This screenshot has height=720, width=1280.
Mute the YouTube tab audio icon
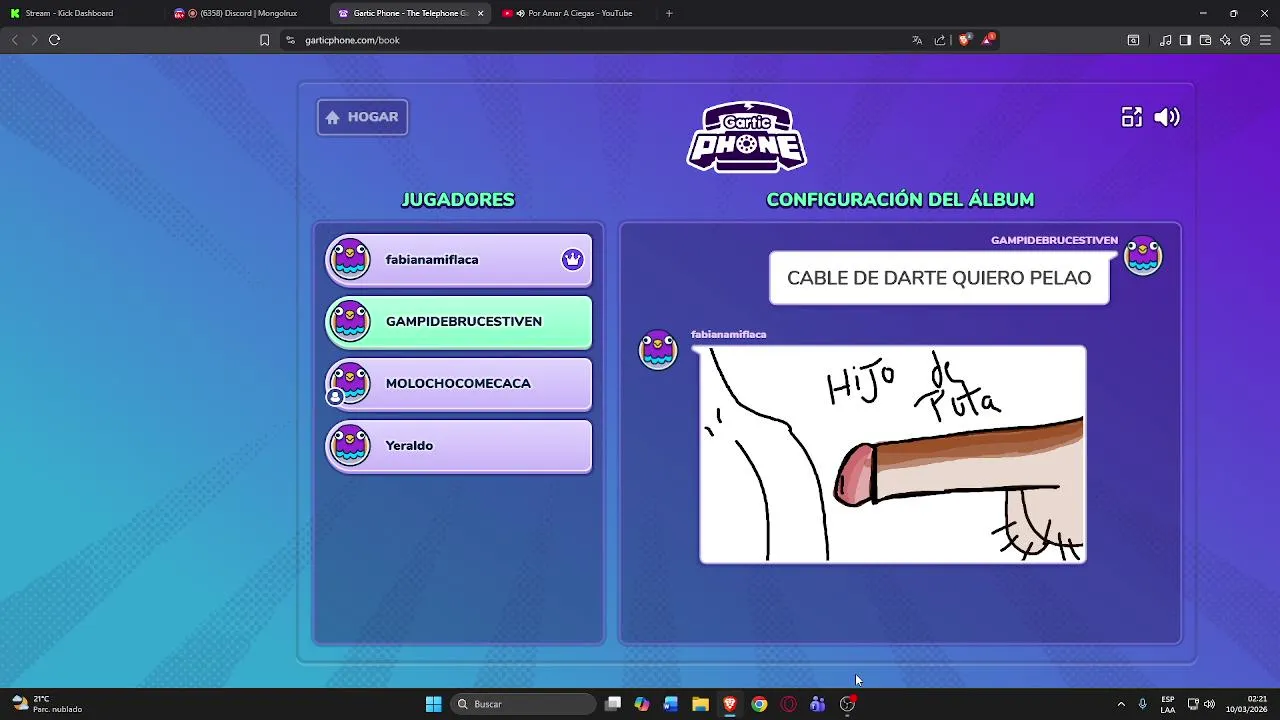(x=520, y=13)
